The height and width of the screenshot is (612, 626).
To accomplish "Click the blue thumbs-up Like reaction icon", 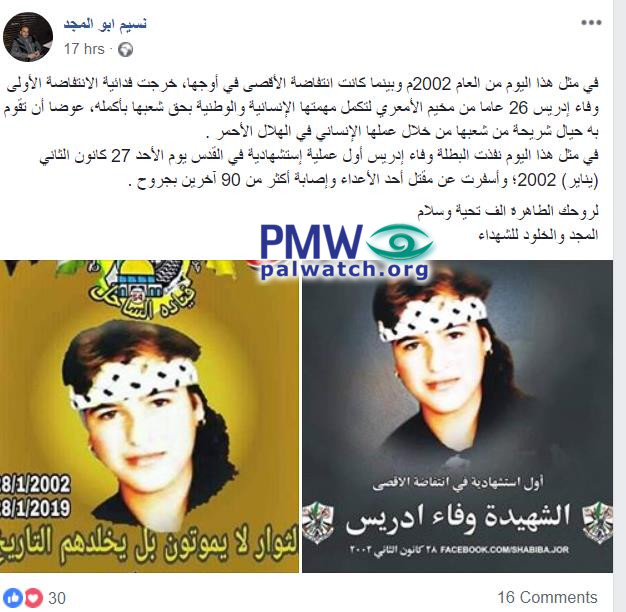I will [x=15, y=598].
